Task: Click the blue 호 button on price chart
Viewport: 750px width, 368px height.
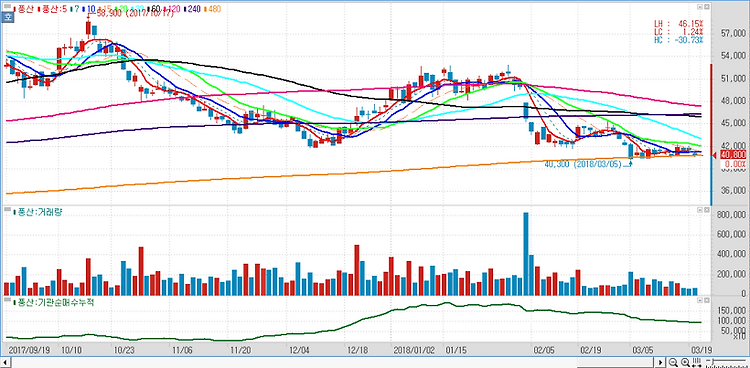Action: 8,17
